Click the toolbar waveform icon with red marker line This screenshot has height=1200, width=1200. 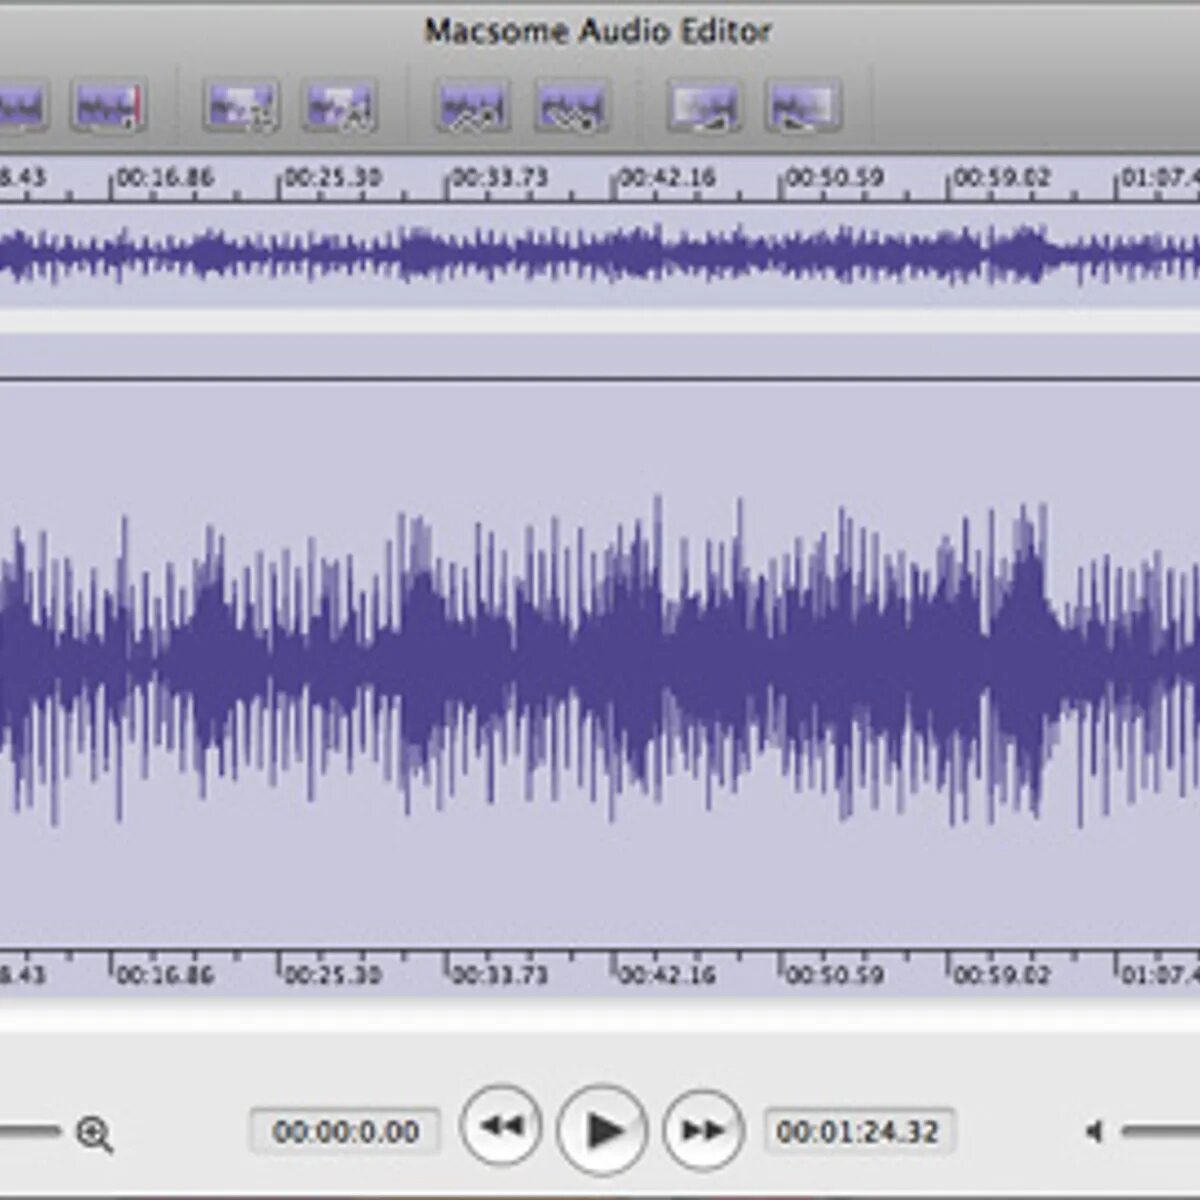(109, 105)
